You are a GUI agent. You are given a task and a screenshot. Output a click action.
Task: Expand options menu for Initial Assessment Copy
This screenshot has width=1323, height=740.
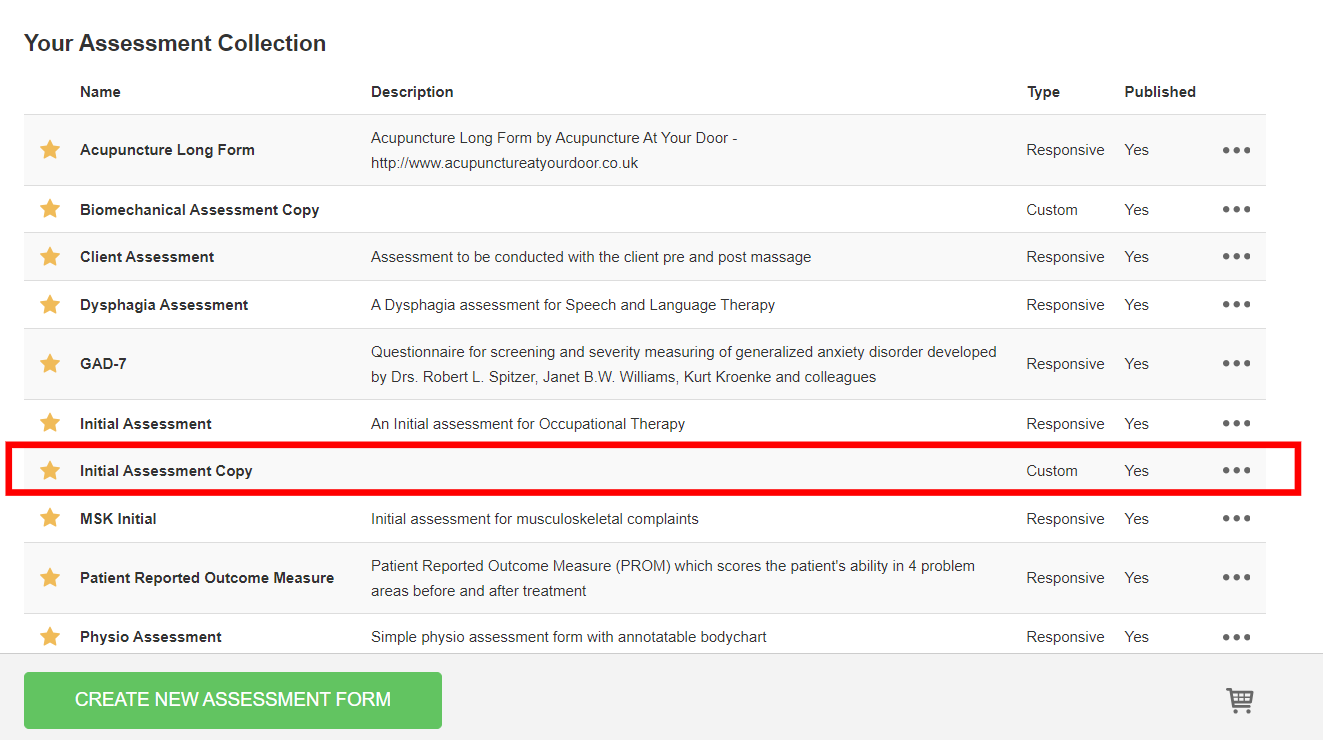pyautogui.click(x=1236, y=471)
